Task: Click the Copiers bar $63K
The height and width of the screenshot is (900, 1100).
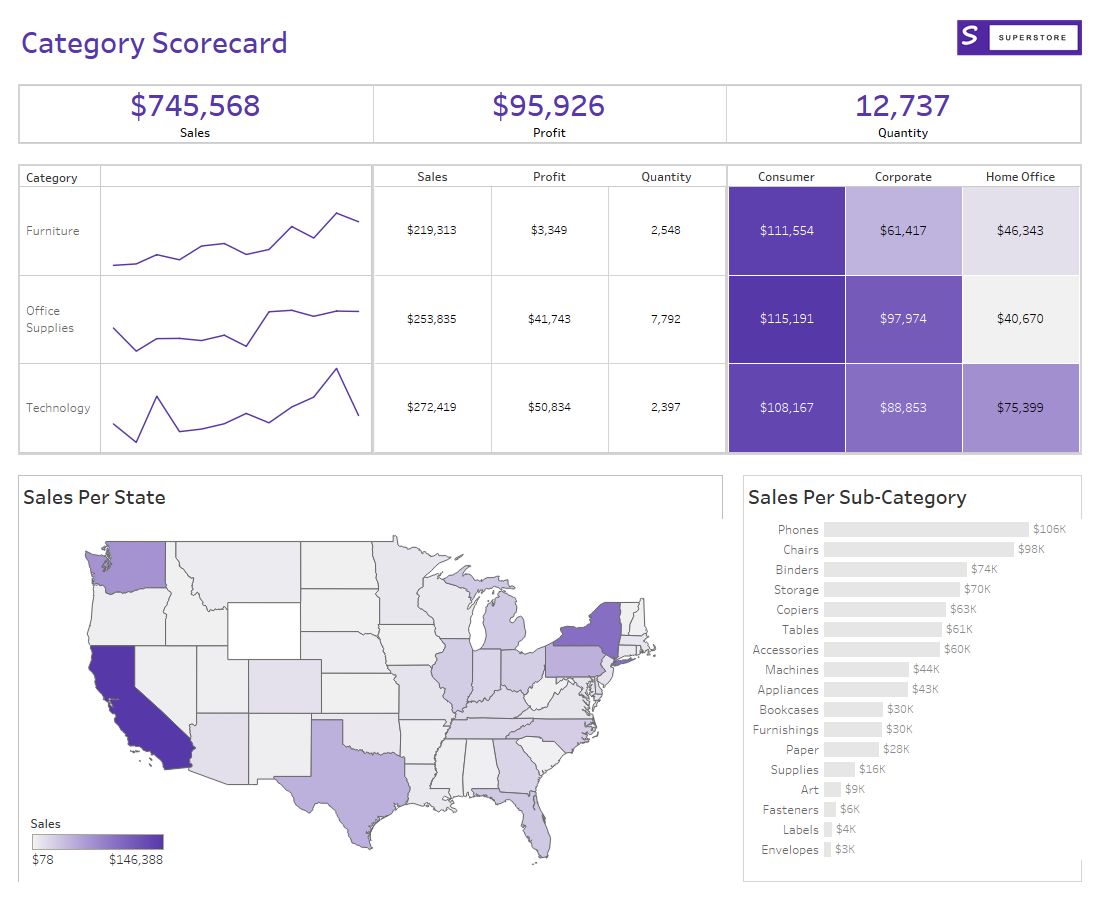Action: [x=885, y=610]
